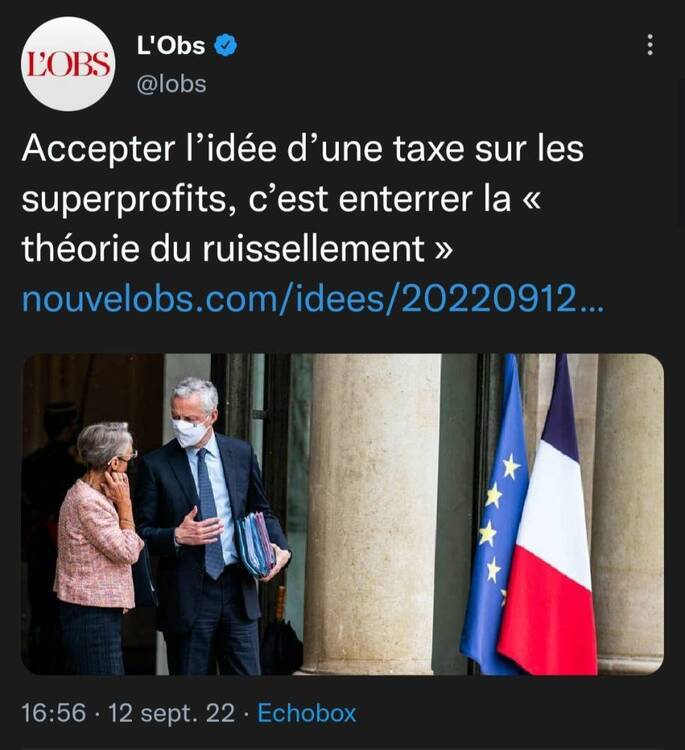Click the blue verified badge next to L'Obs
Image resolution: width=685 pixels, height=750 pixels.
[x=225, y=45]
